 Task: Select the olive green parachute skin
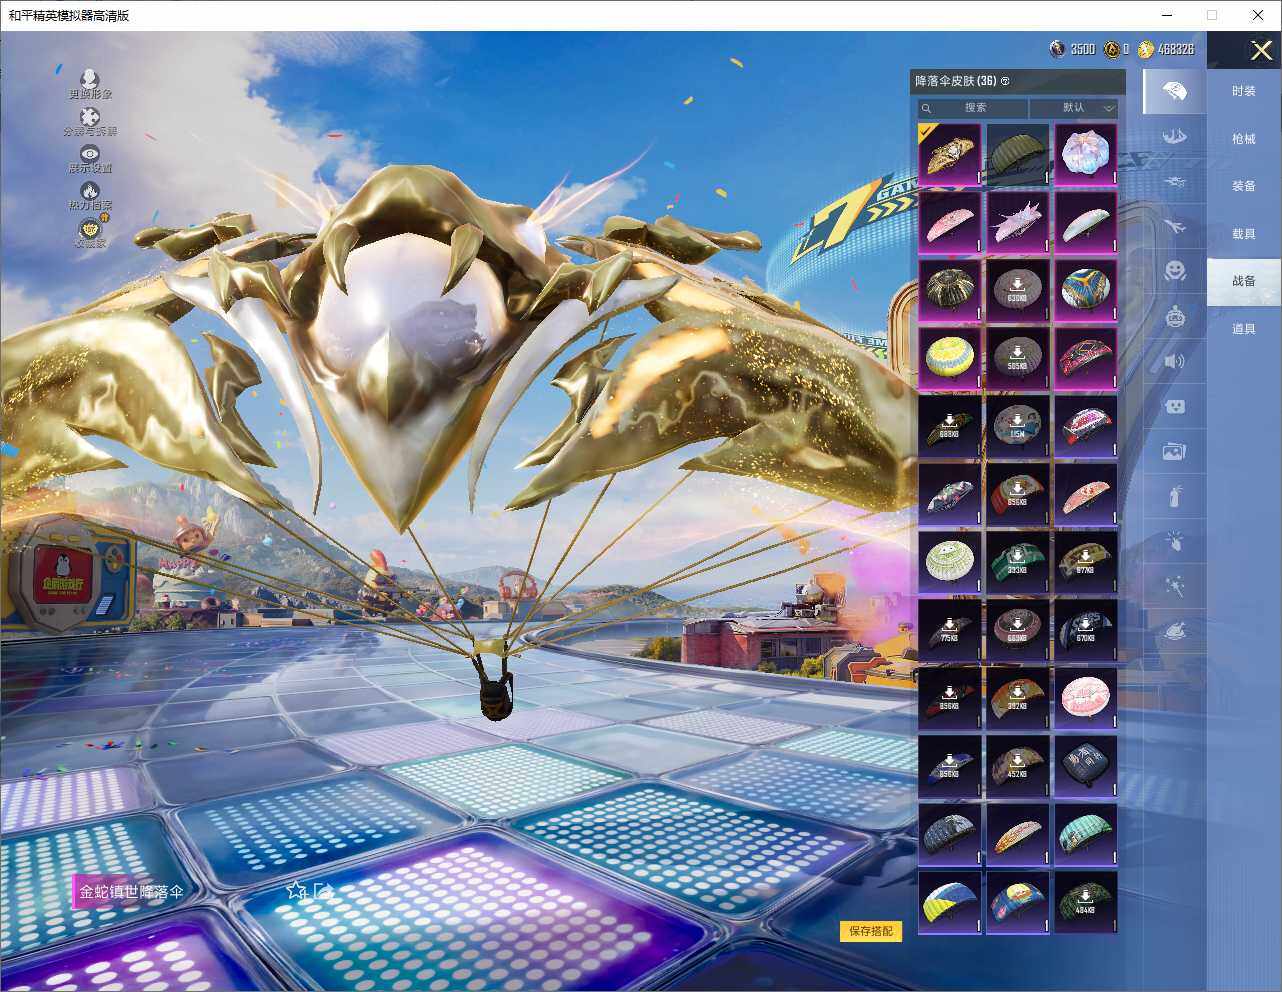click(x=1017, y=154)
